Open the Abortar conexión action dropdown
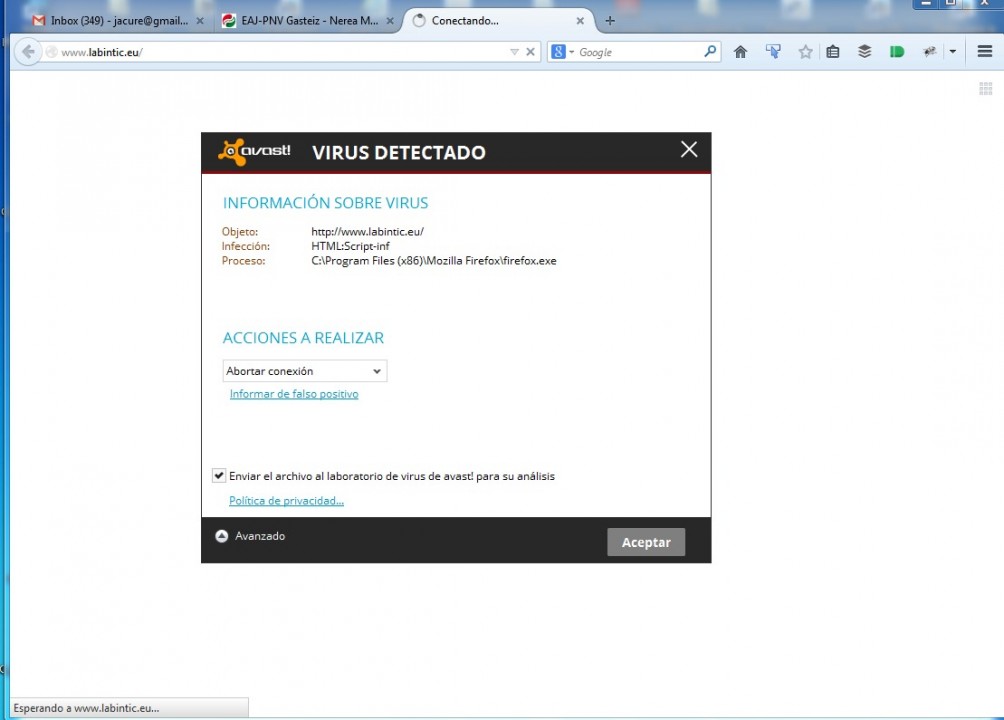This screenshot has width=1004, height=720. pos(304,371)
